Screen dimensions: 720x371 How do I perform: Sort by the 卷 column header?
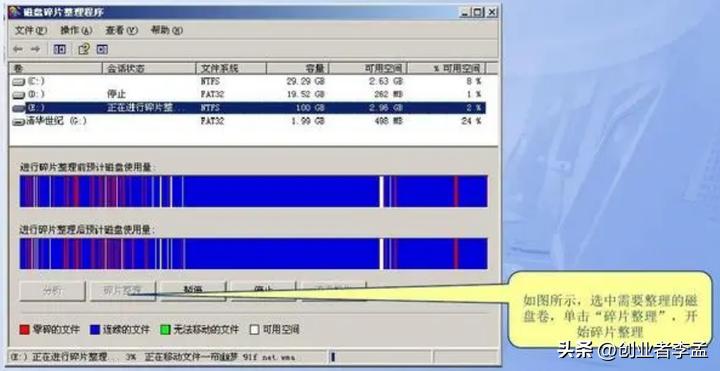point(56,68)
